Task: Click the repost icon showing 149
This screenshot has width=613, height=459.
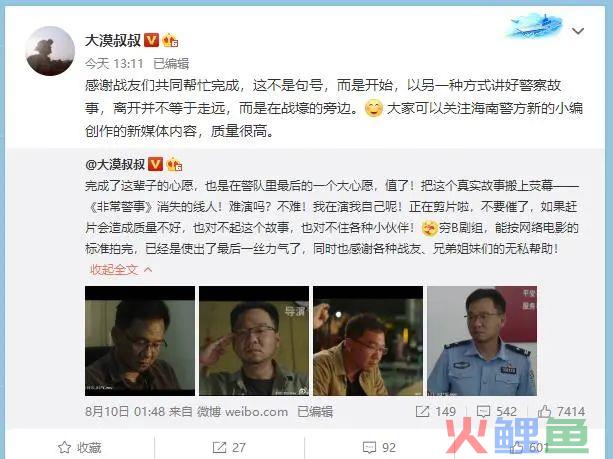Action: coord(435,411)
